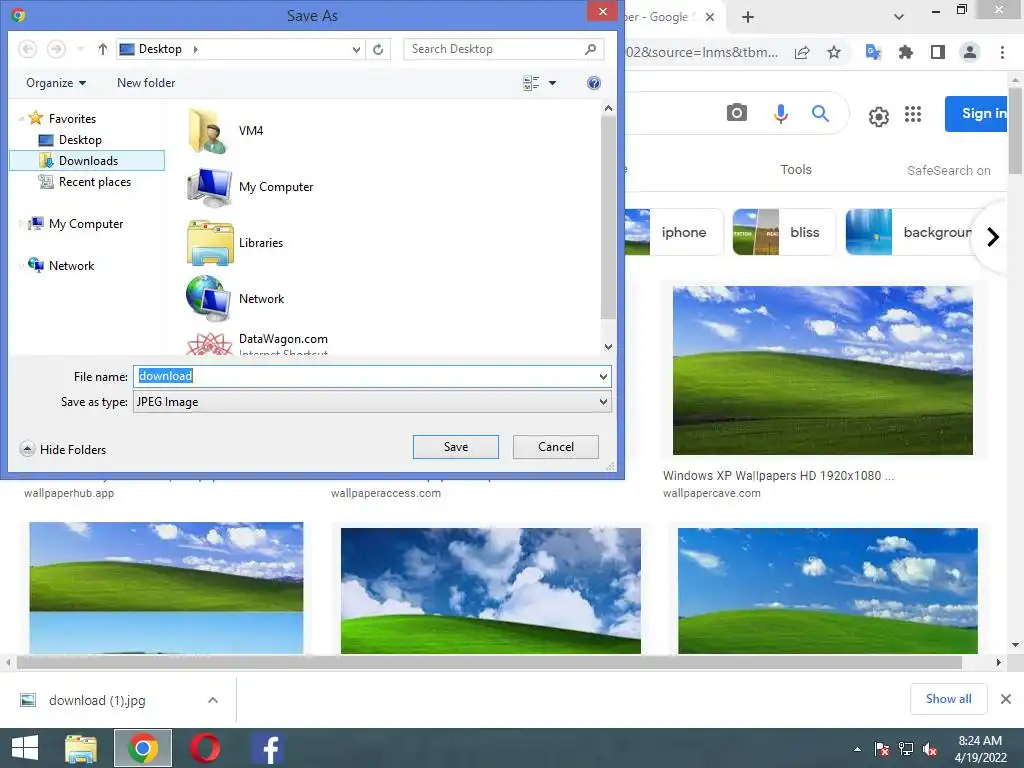
Task: Select the iphone suggestion chip
Action: 673,232
